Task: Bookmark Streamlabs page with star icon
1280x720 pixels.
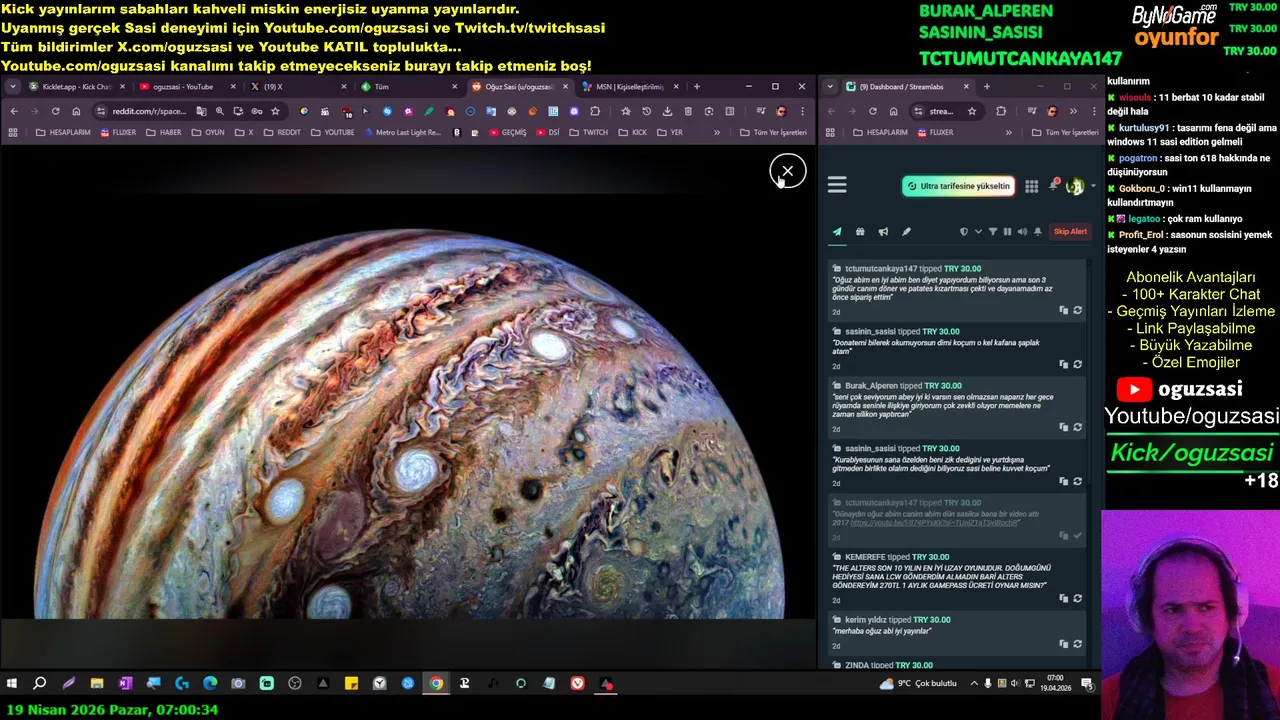Action: 972,111
